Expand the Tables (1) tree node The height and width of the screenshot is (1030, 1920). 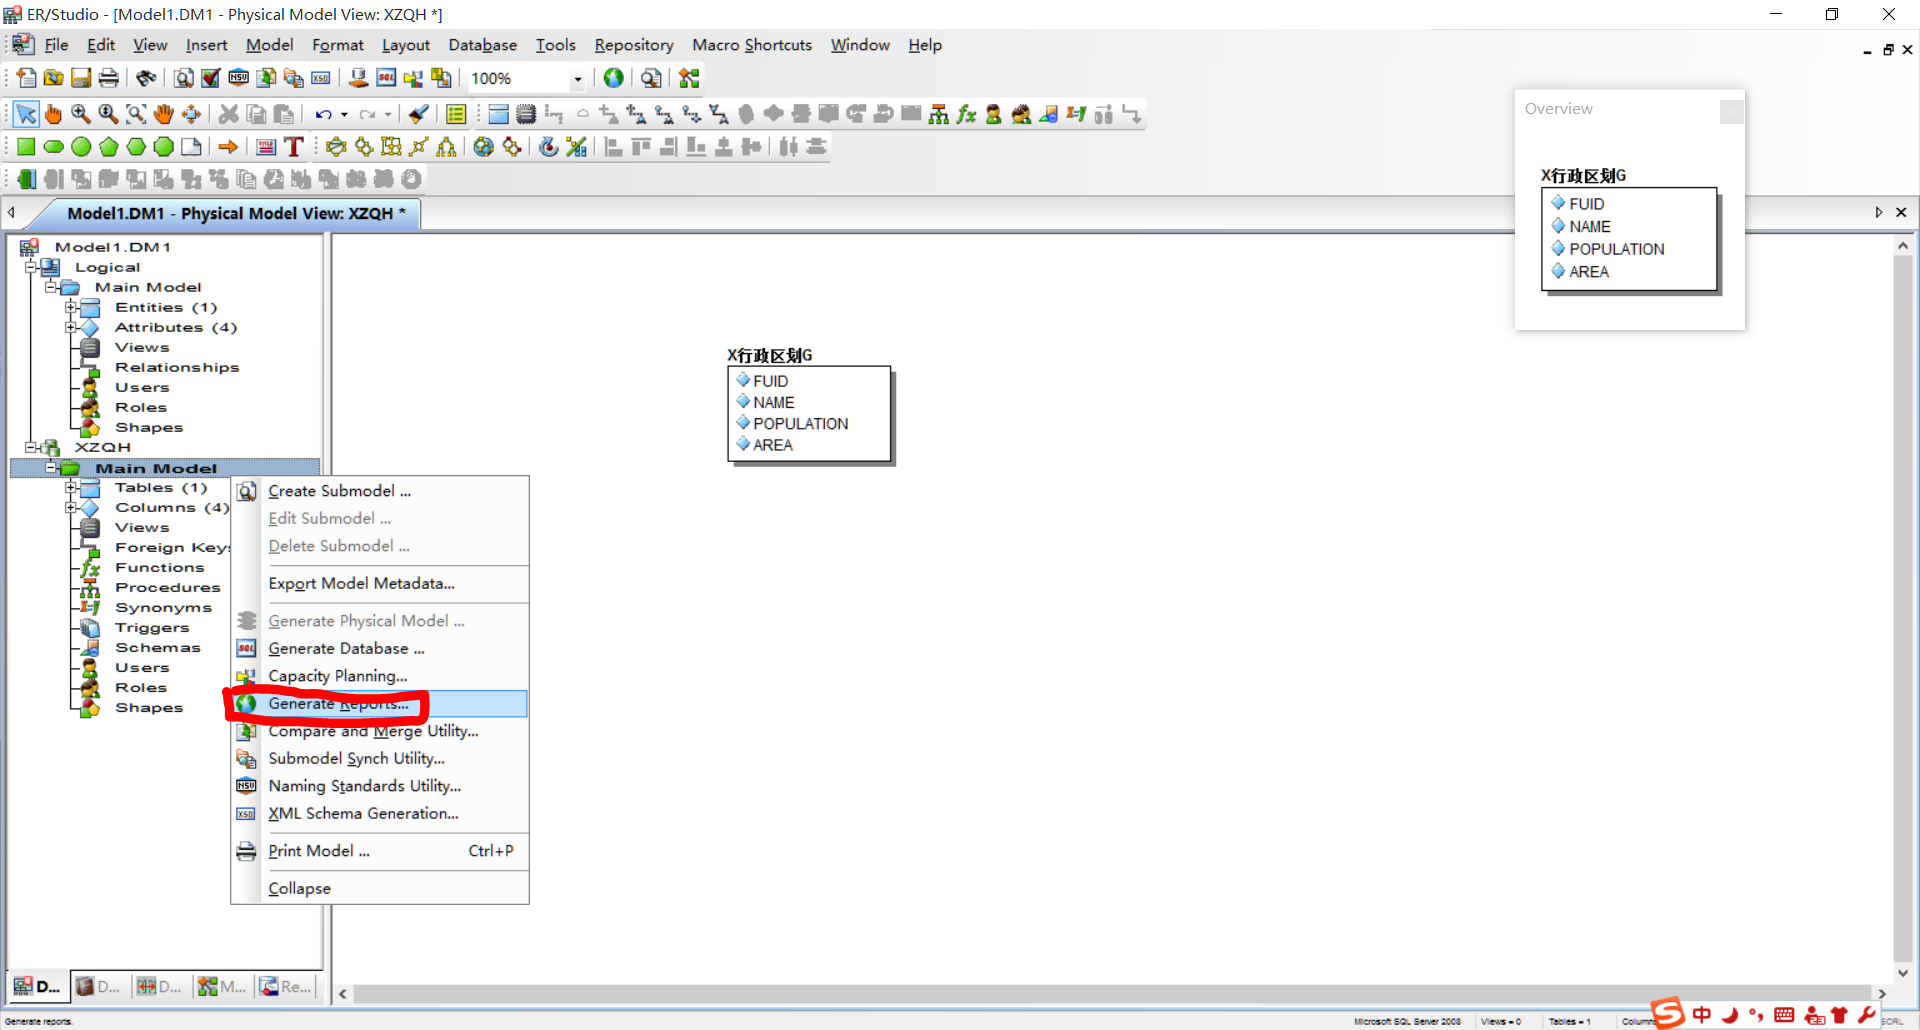[71, 488]
